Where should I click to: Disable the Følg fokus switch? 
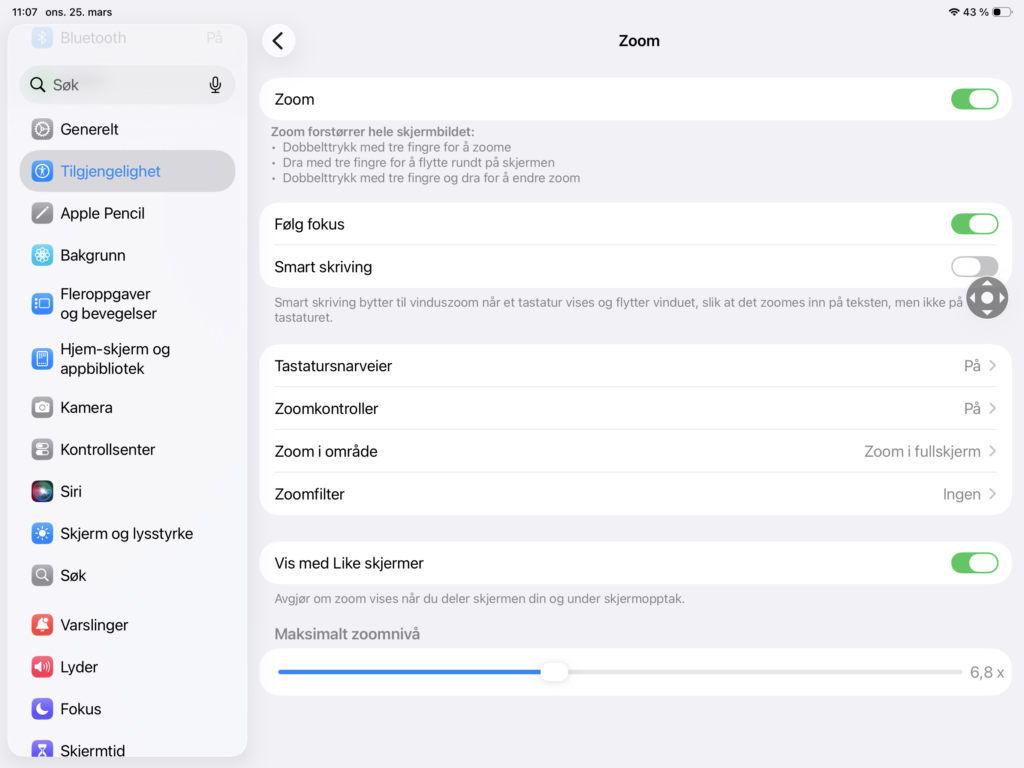[974, 224]
